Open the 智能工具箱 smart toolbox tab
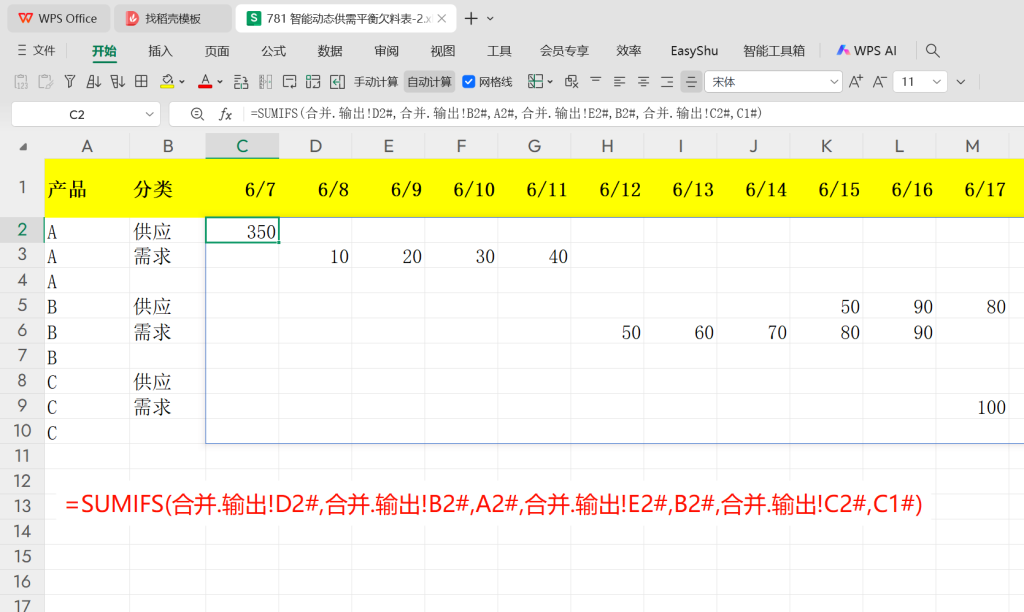Viewport: 1024px width, 612px height. pos(774,51)
